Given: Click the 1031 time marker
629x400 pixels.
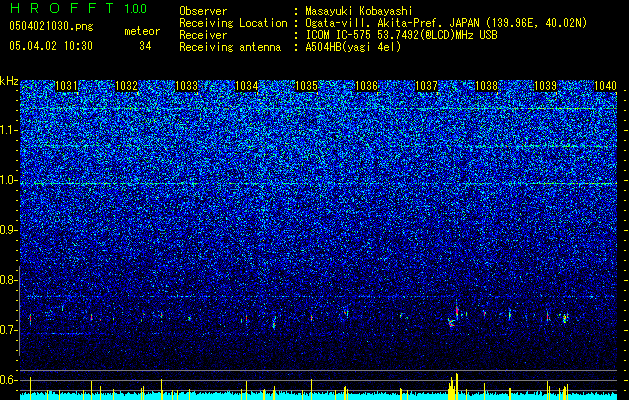Looking at the screenshot, I should (66, 86).
